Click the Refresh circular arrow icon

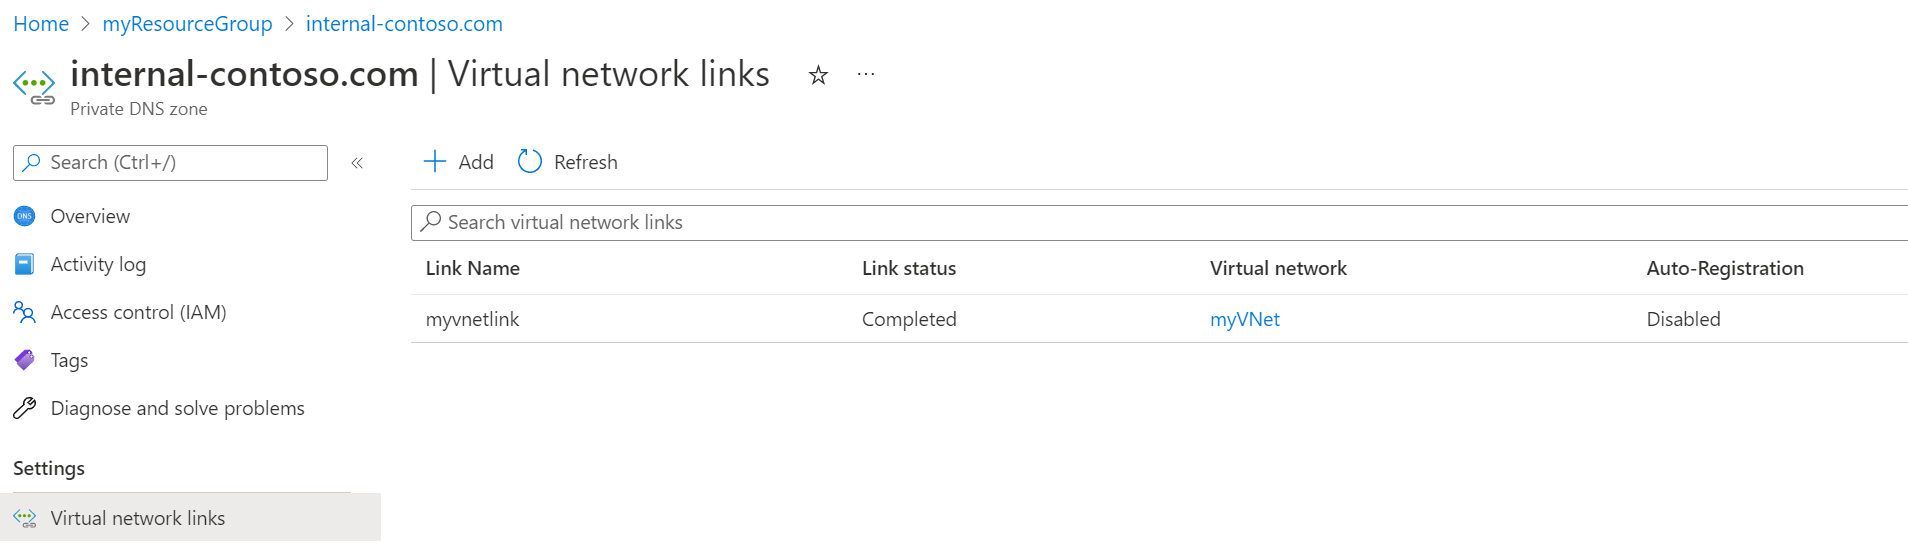530,162
